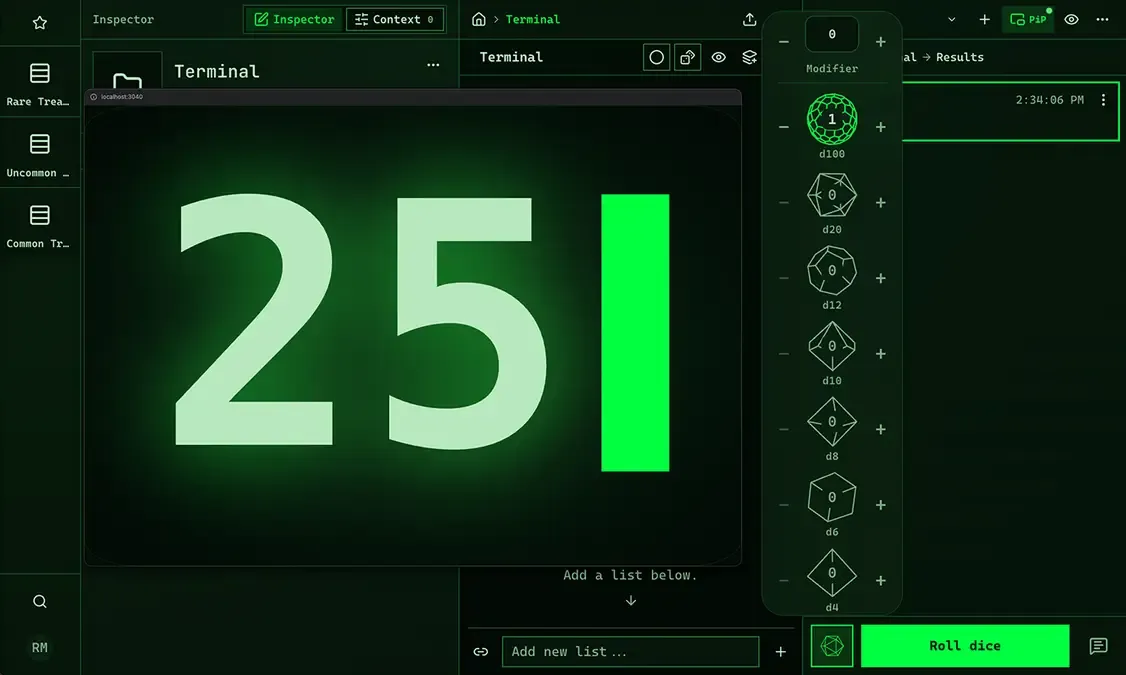Click the plus button beside Add new list

click(x=781, y=651)
